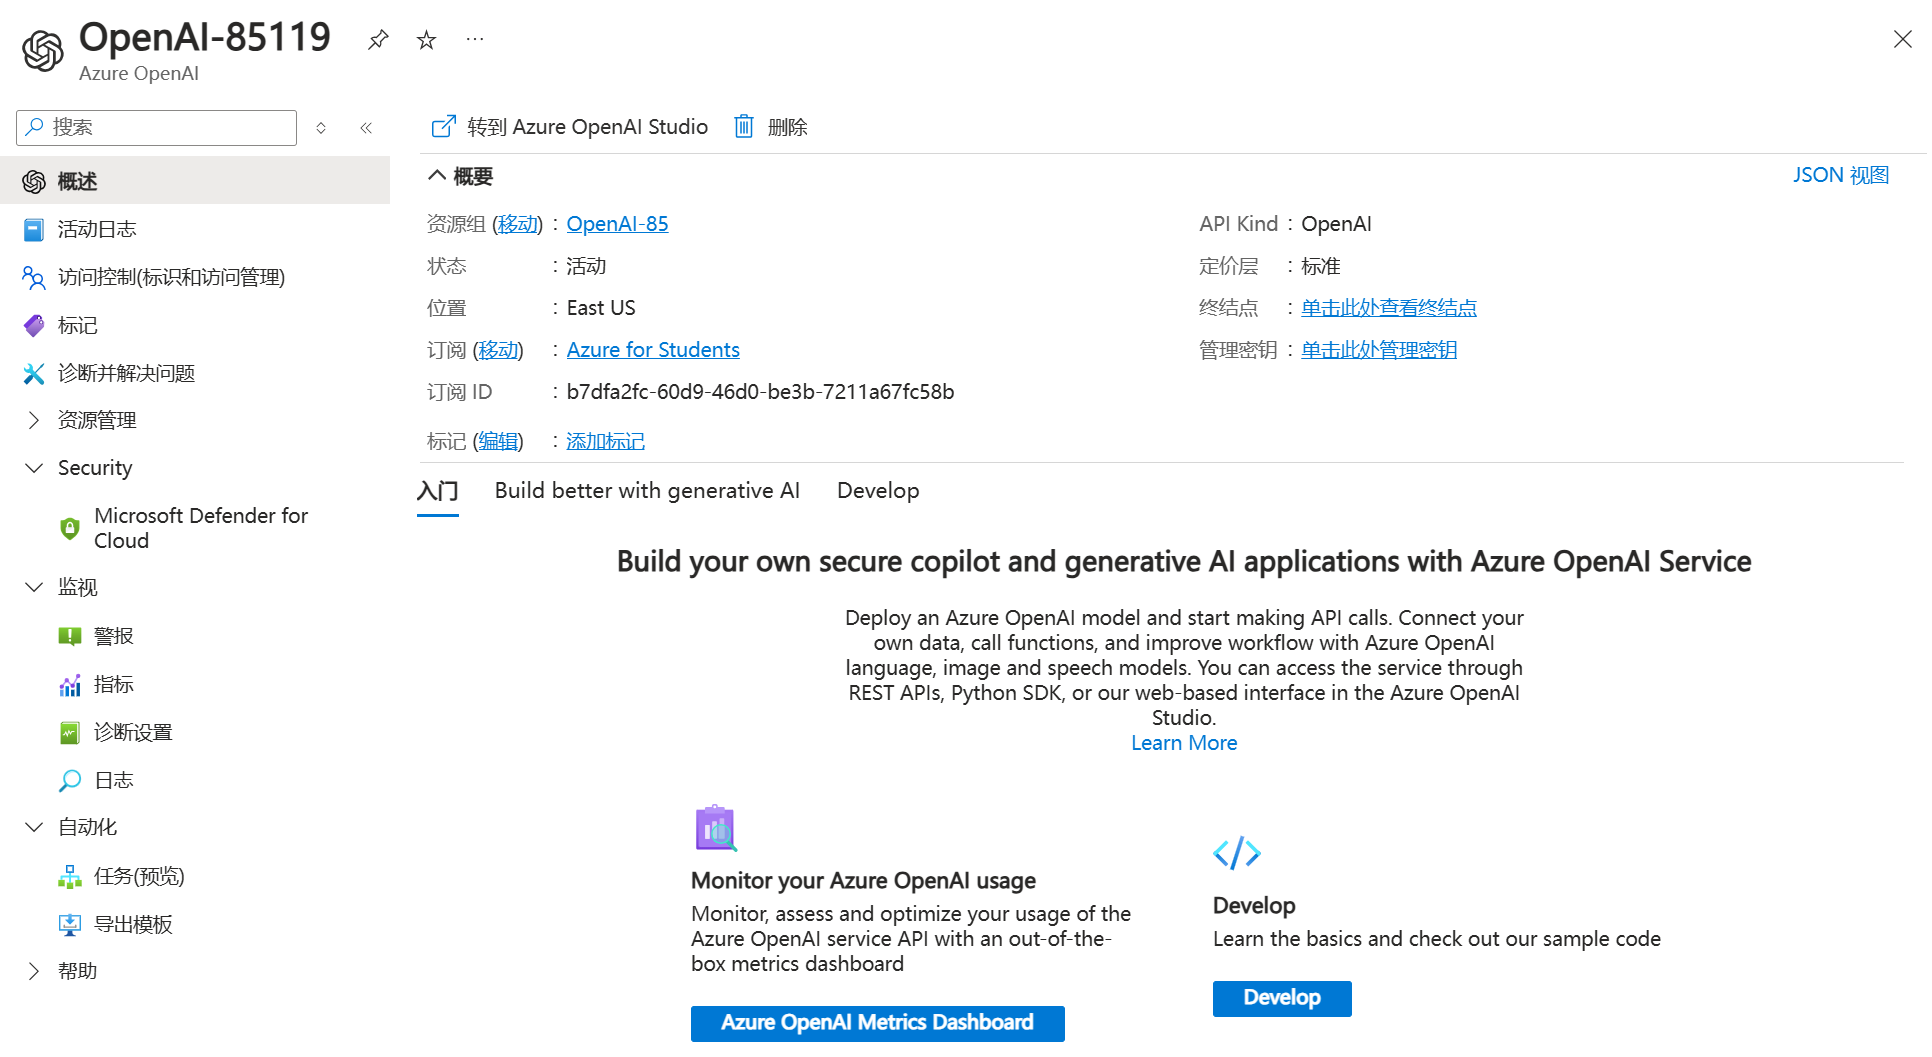Image resolution: width=1932 pixels, height=1057 pixels.
Task: Click 移动 next to 资源组
Action: (517, 224)
